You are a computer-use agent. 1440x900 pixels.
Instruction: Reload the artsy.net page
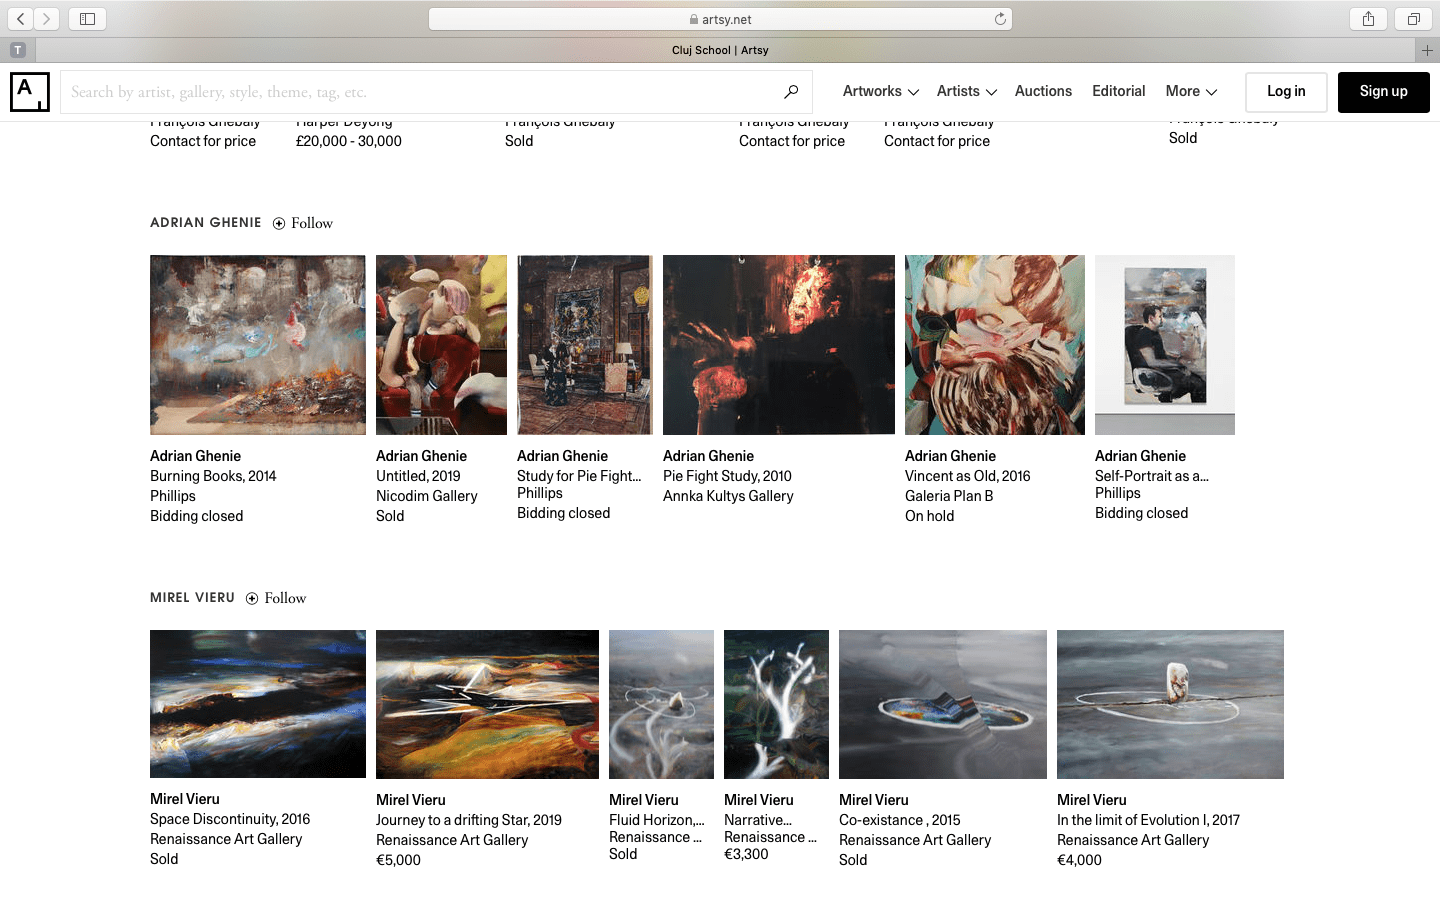1000,19
